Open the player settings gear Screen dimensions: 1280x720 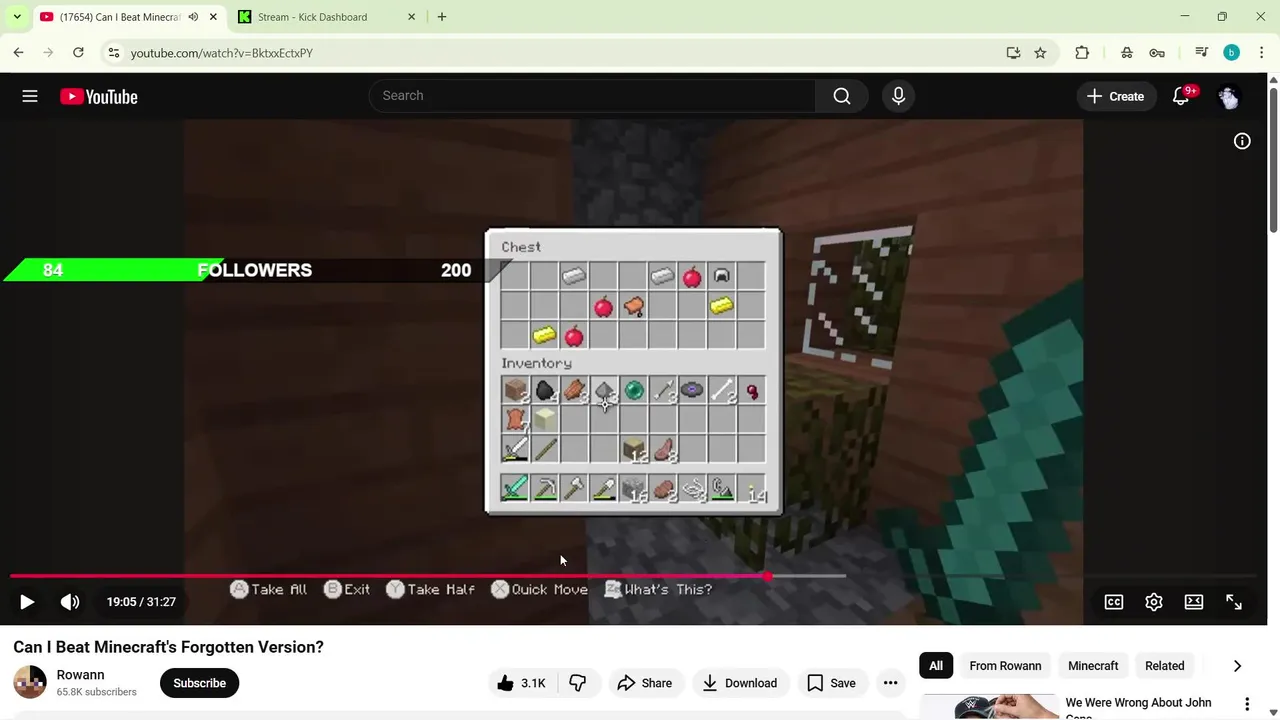pos(1154,602)
